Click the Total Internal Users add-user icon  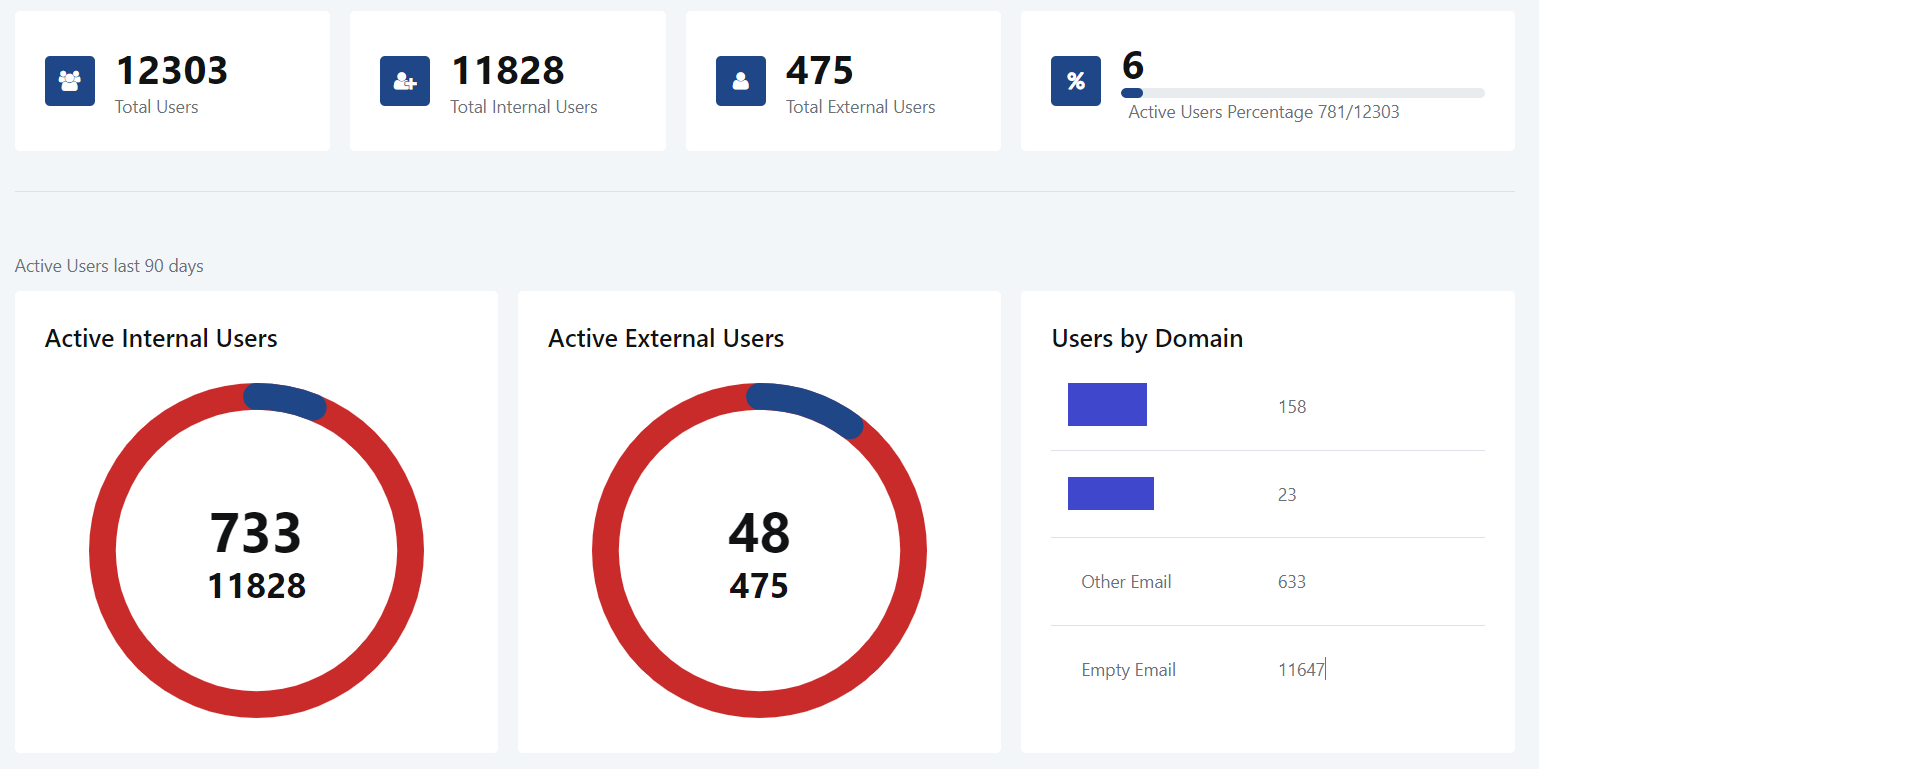[x=405, y=81]
